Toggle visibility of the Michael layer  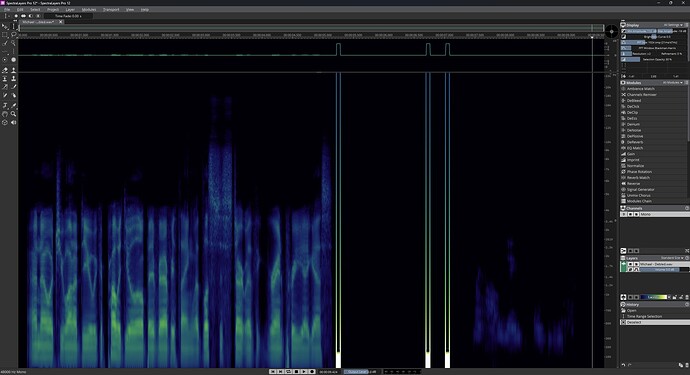(x=630, y=264)
